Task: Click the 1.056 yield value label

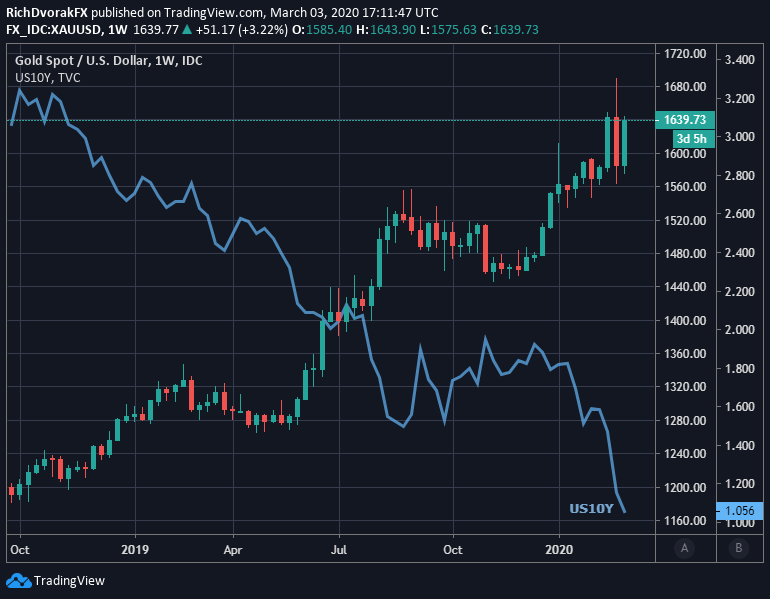Action: [740, 511]
